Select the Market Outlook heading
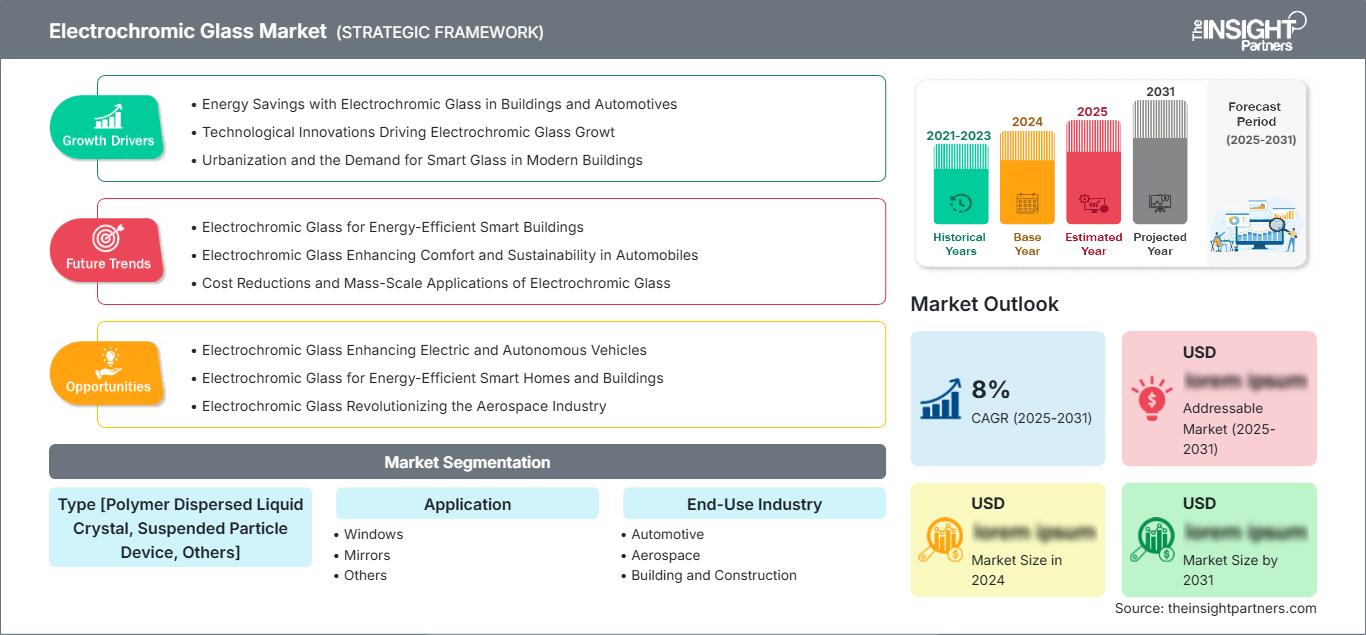 point(985,304)
